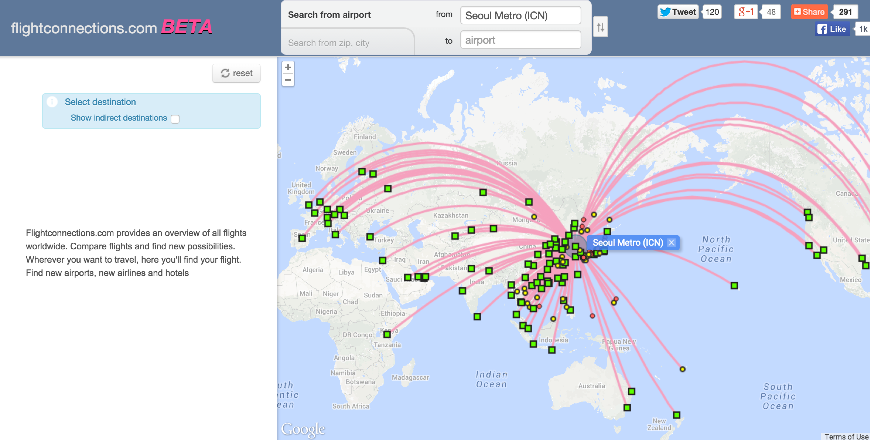Click the reset button

click(236, 73)
